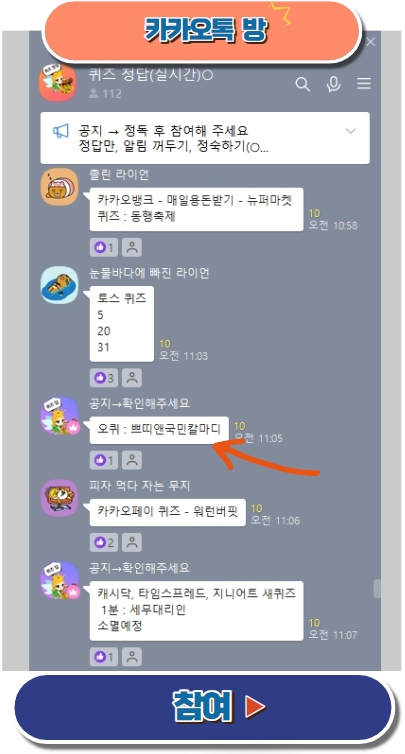Expand the 공지 notice chevron

pos(351,131)
